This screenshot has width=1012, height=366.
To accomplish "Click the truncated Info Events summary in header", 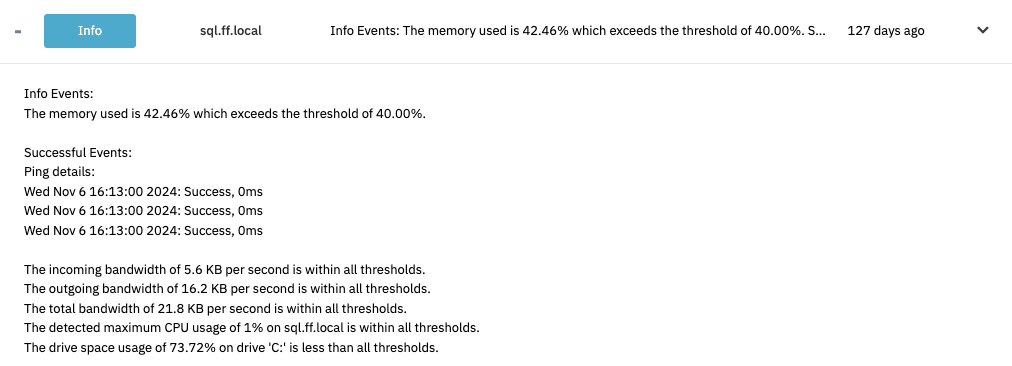I will click(x=578, y=31).
